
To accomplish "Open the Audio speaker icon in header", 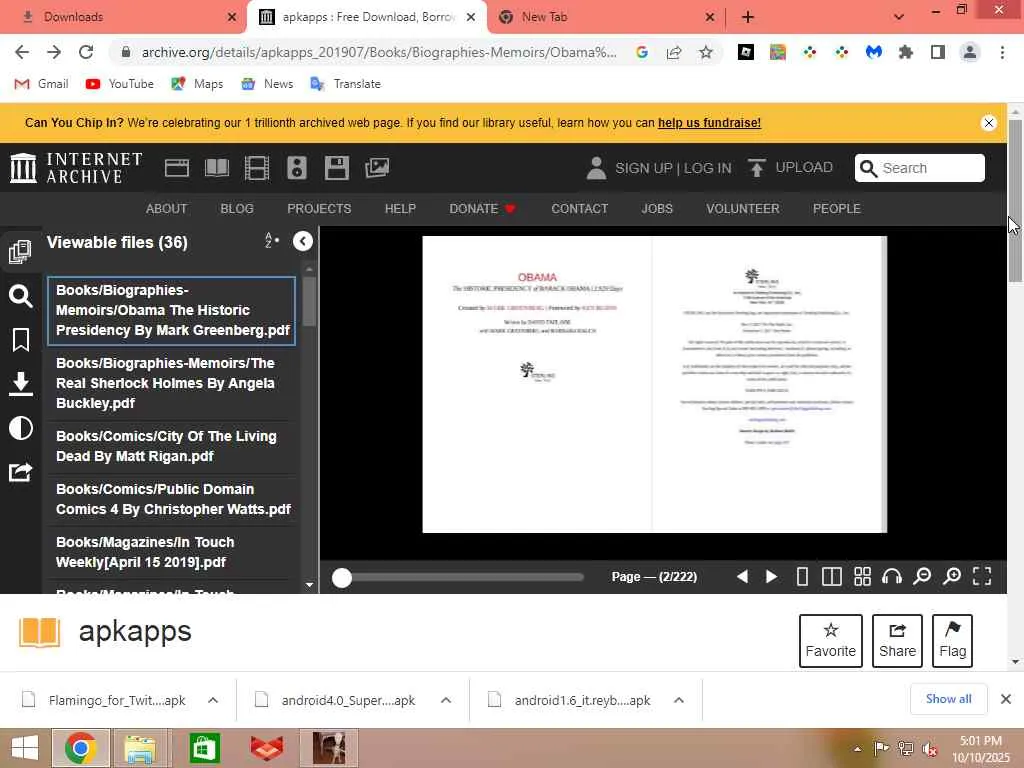I will tap(296, 168).
